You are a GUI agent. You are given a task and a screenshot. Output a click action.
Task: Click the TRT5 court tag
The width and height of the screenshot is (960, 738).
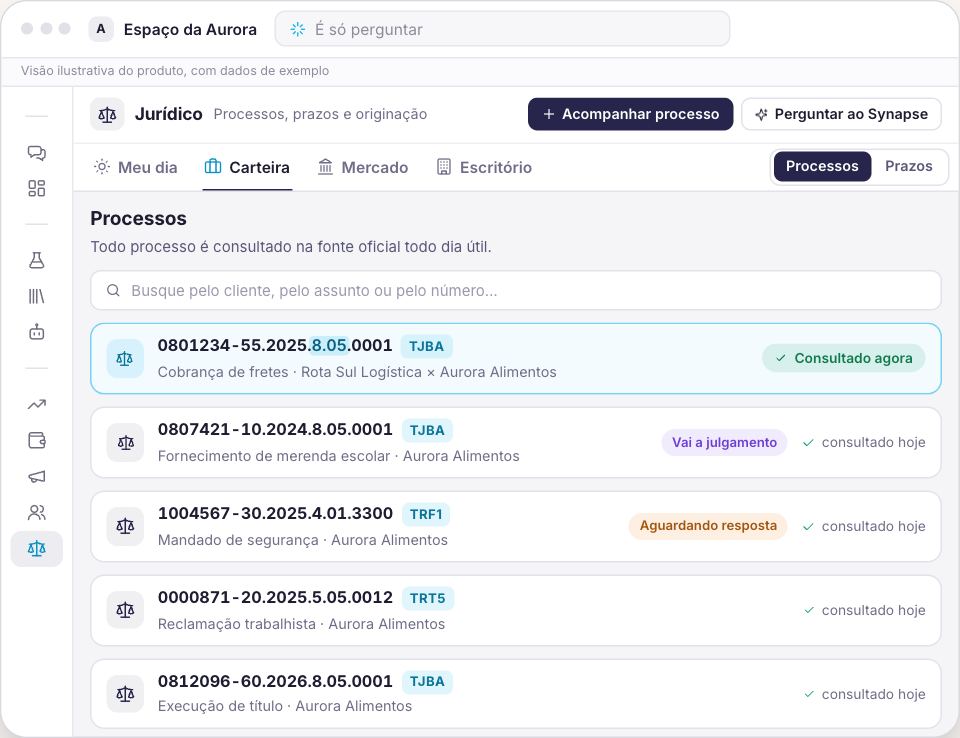[x=428, y=598]
